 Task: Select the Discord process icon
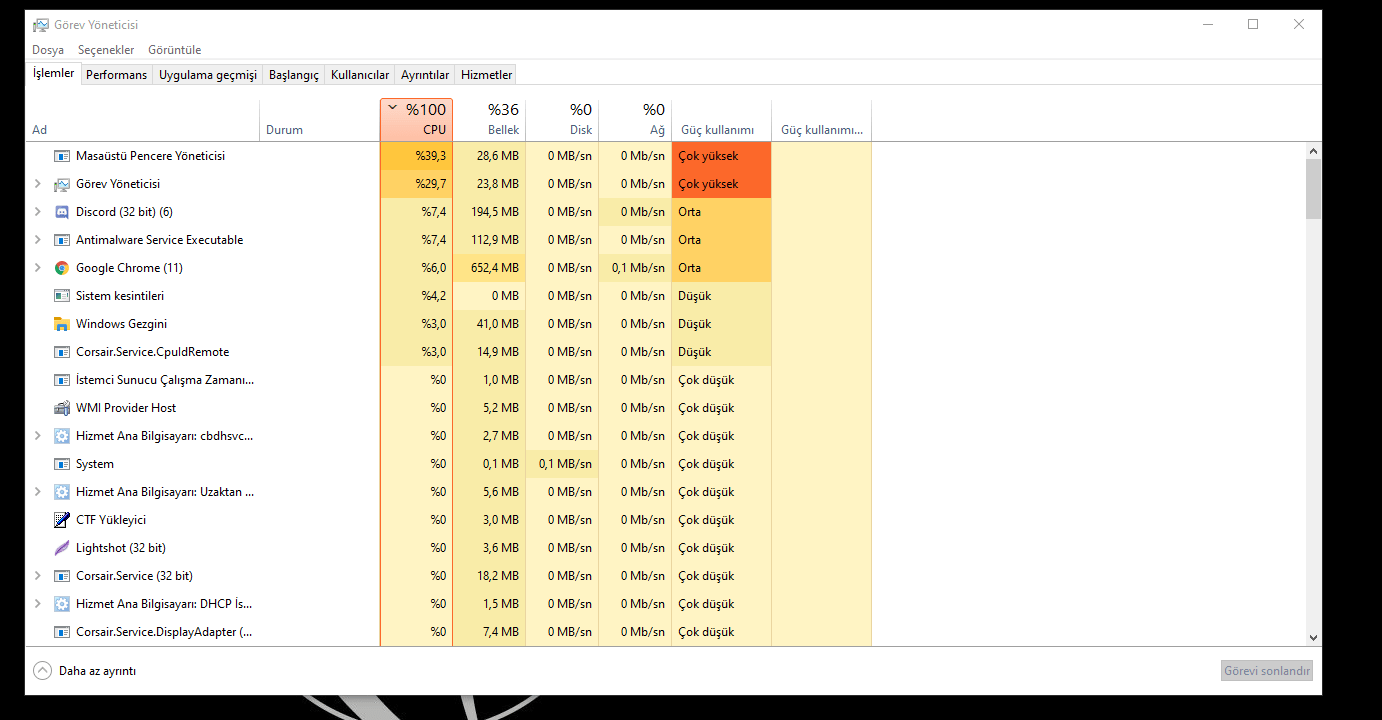pyautogui.click(x=62, y=212)
